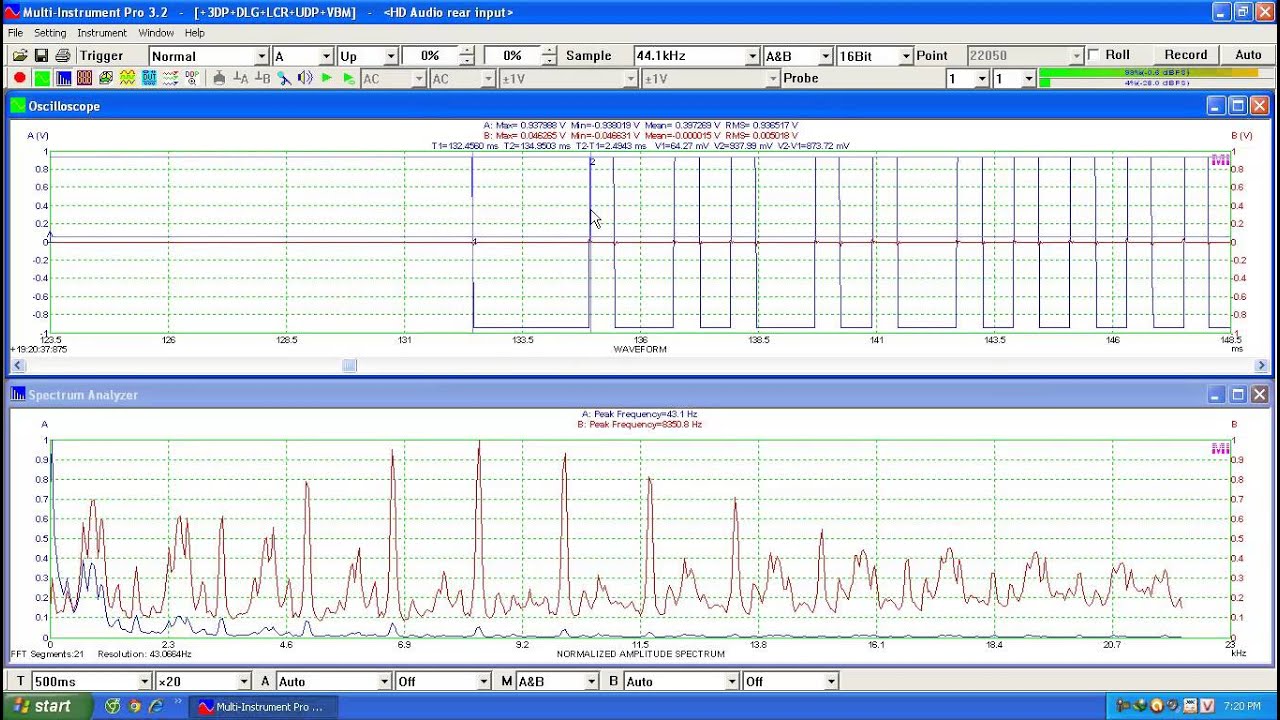The height and width of the screenshot is (720, 1280).
Task: Click the A: Peak Frequency=43.1 Hz readout
Action: click(639, 414)
